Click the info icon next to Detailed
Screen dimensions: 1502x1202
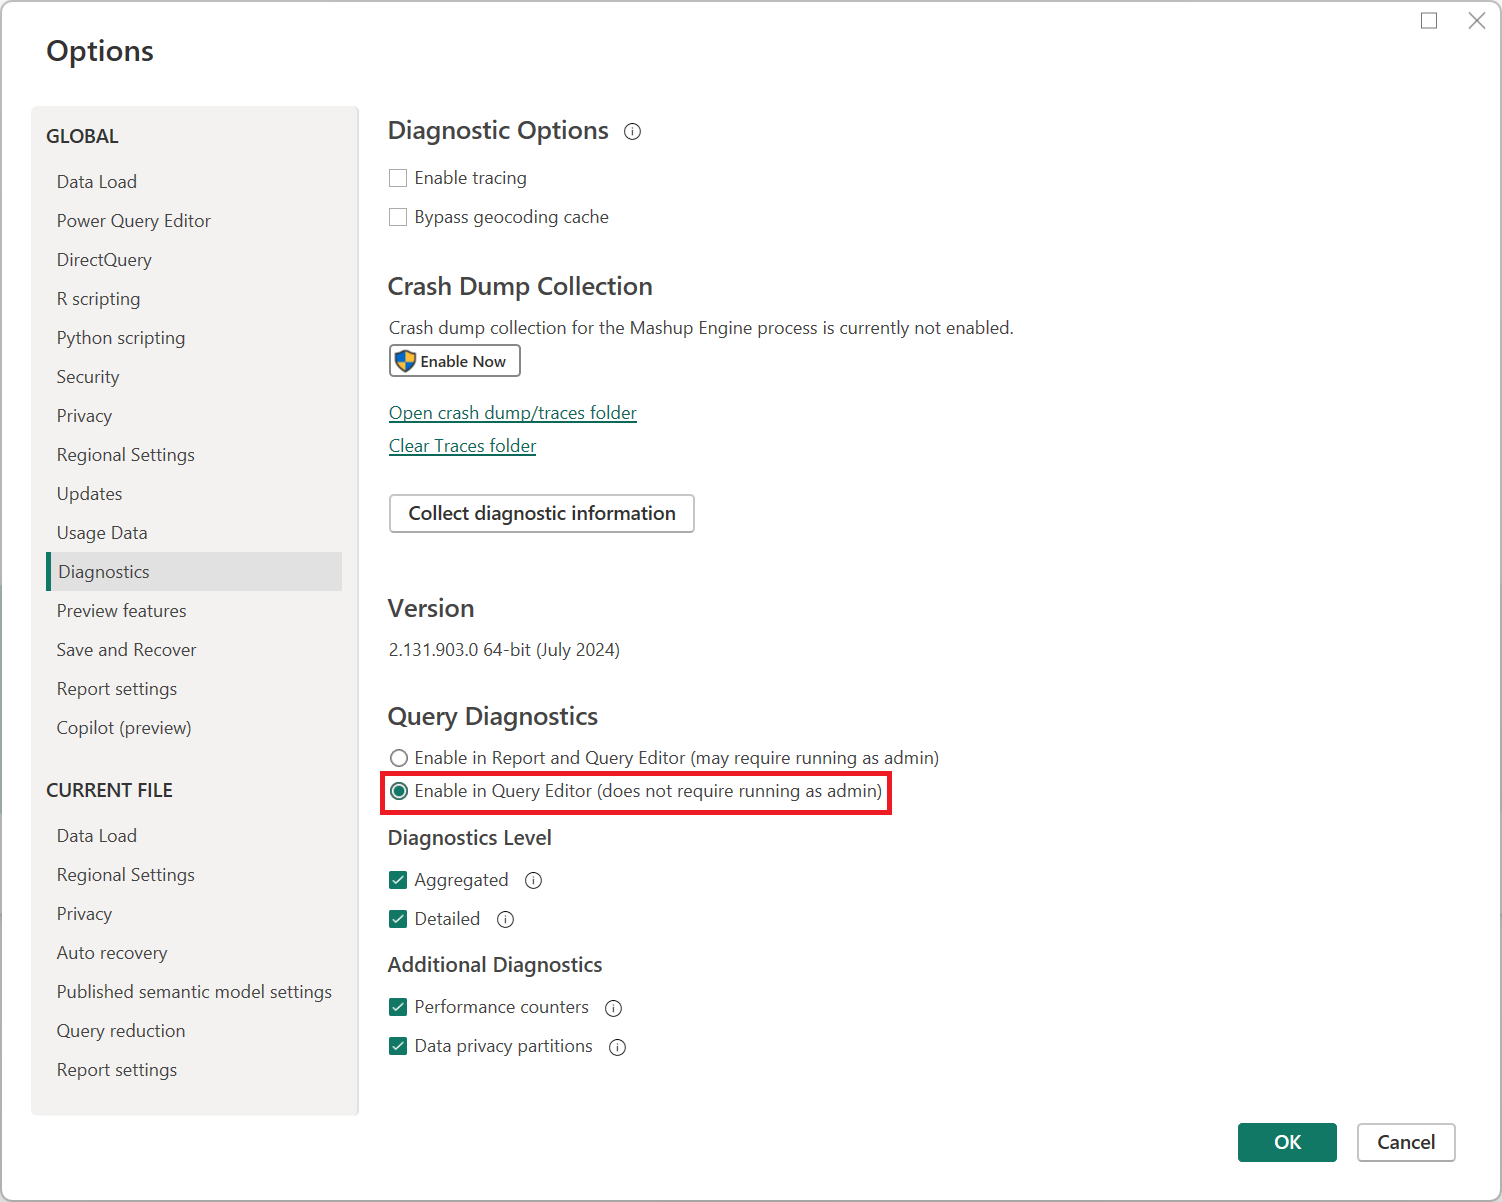click(x=506, y=919)
